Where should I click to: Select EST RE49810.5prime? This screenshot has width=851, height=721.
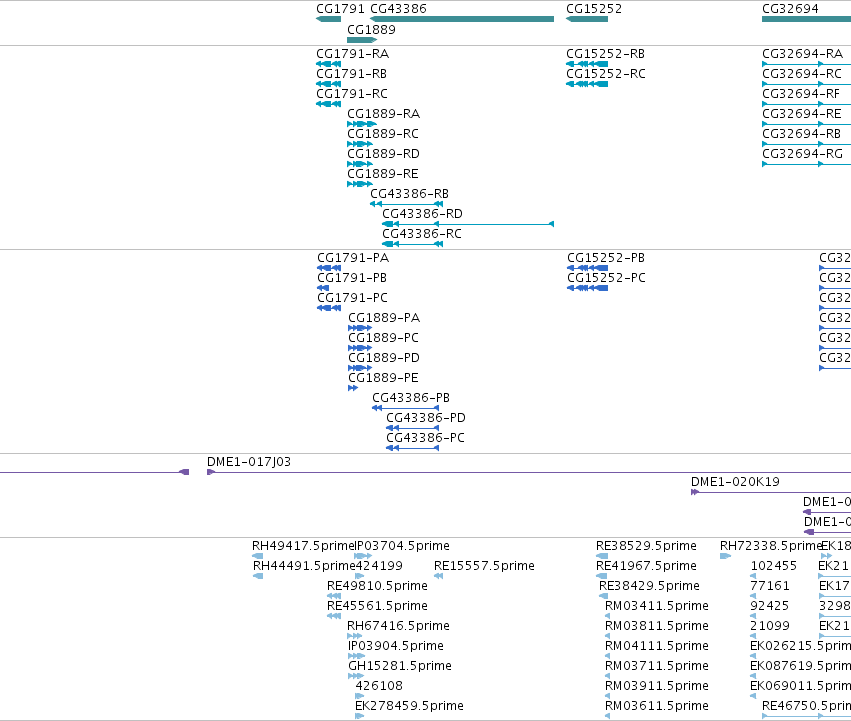334,596
